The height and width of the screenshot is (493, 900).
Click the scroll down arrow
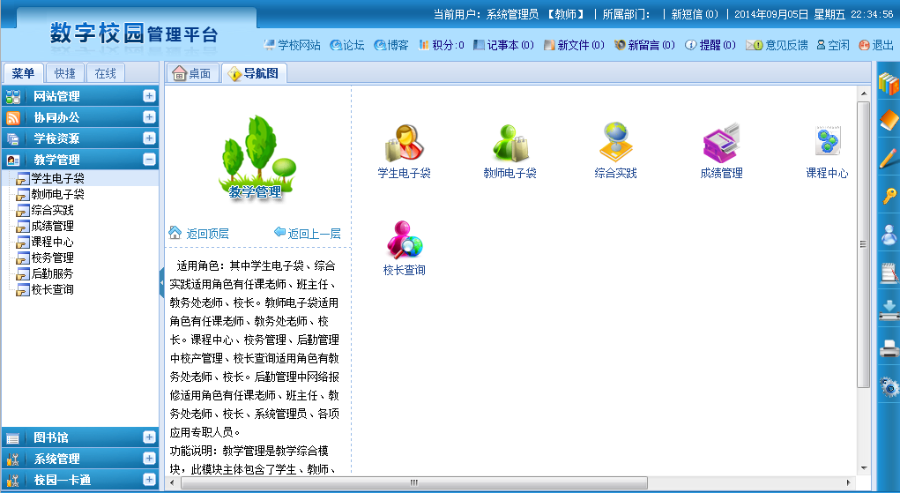pyautogui.click(x=863, y=469)
